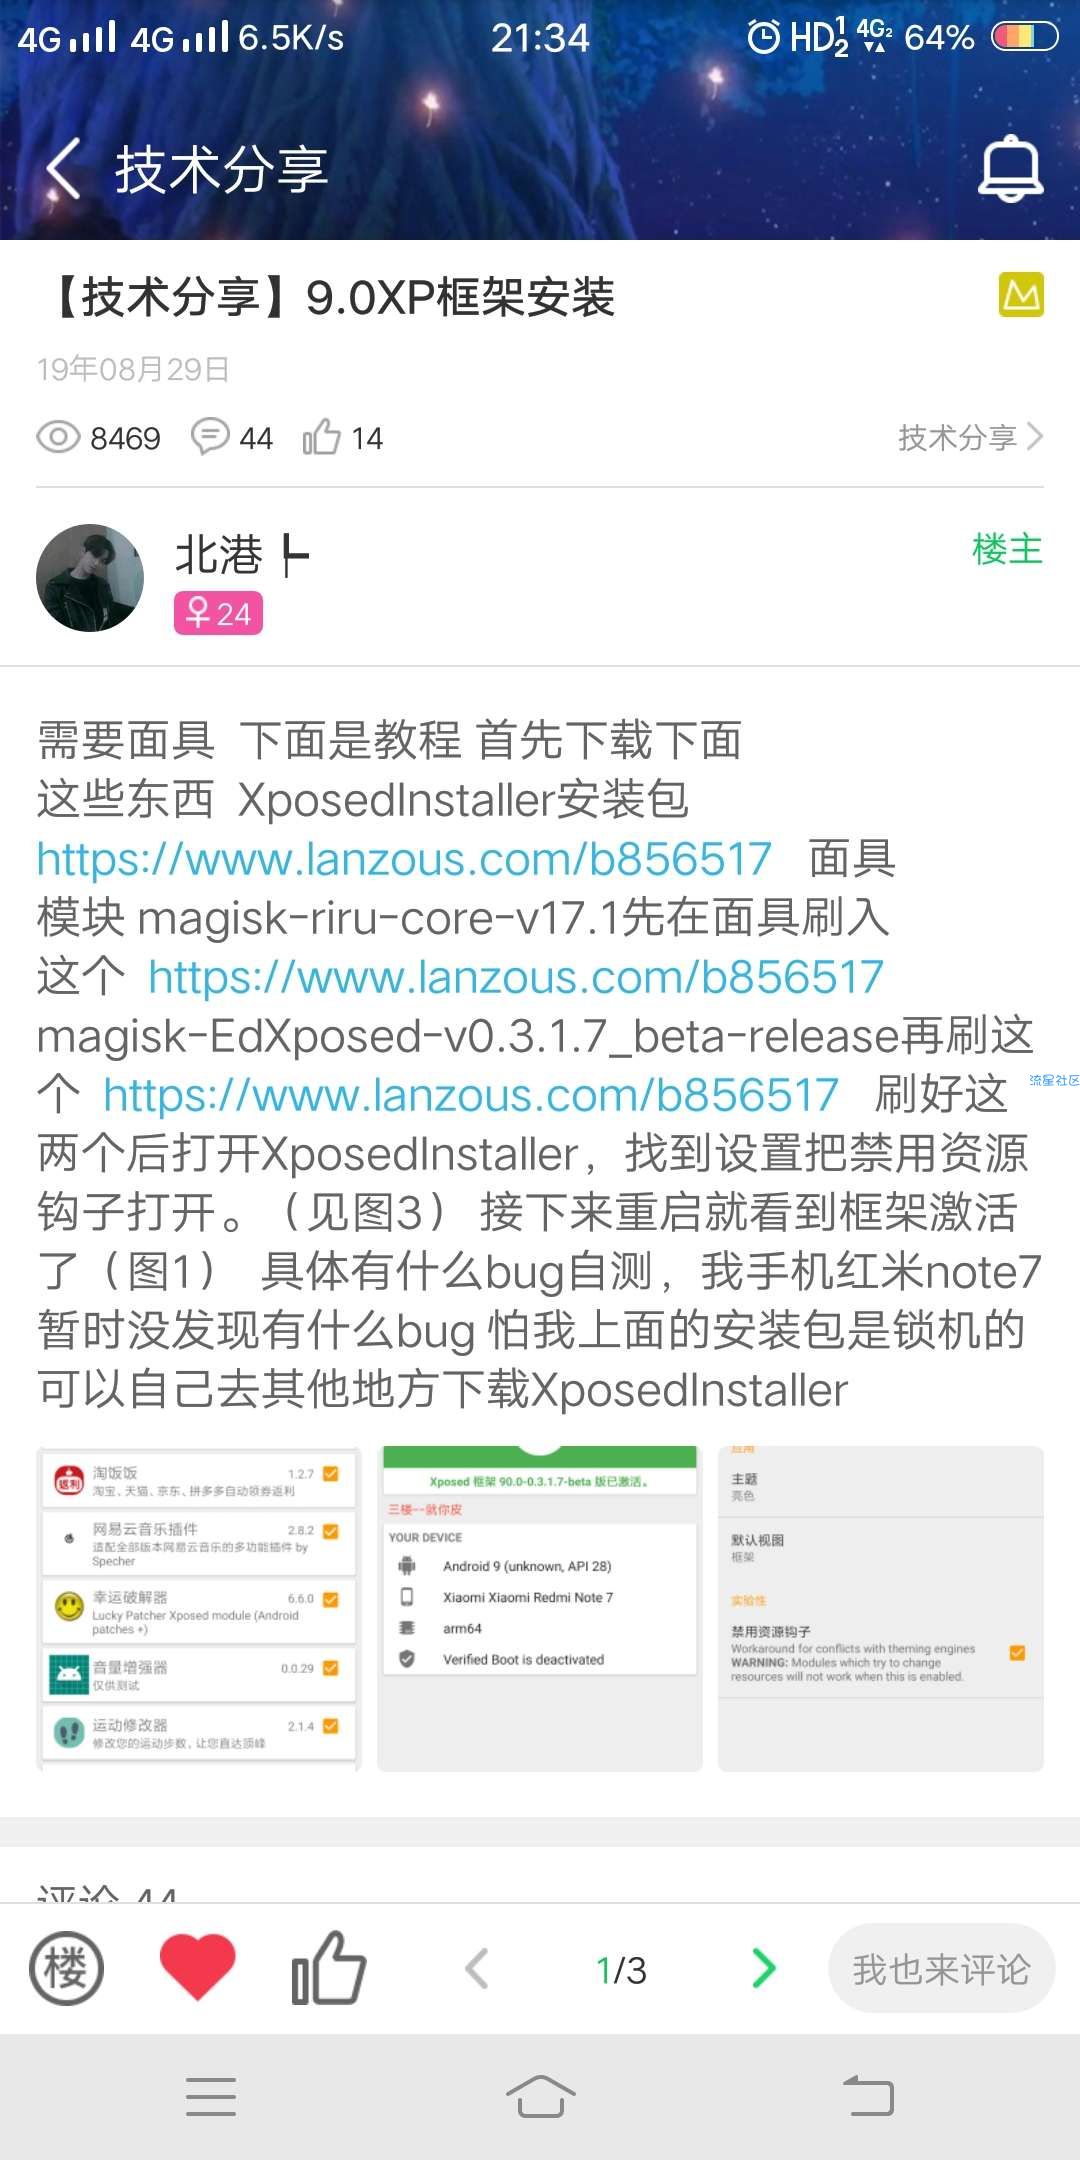
Task: Tap the 我也来评论 comment field
Action: (x=941, y=1969)
